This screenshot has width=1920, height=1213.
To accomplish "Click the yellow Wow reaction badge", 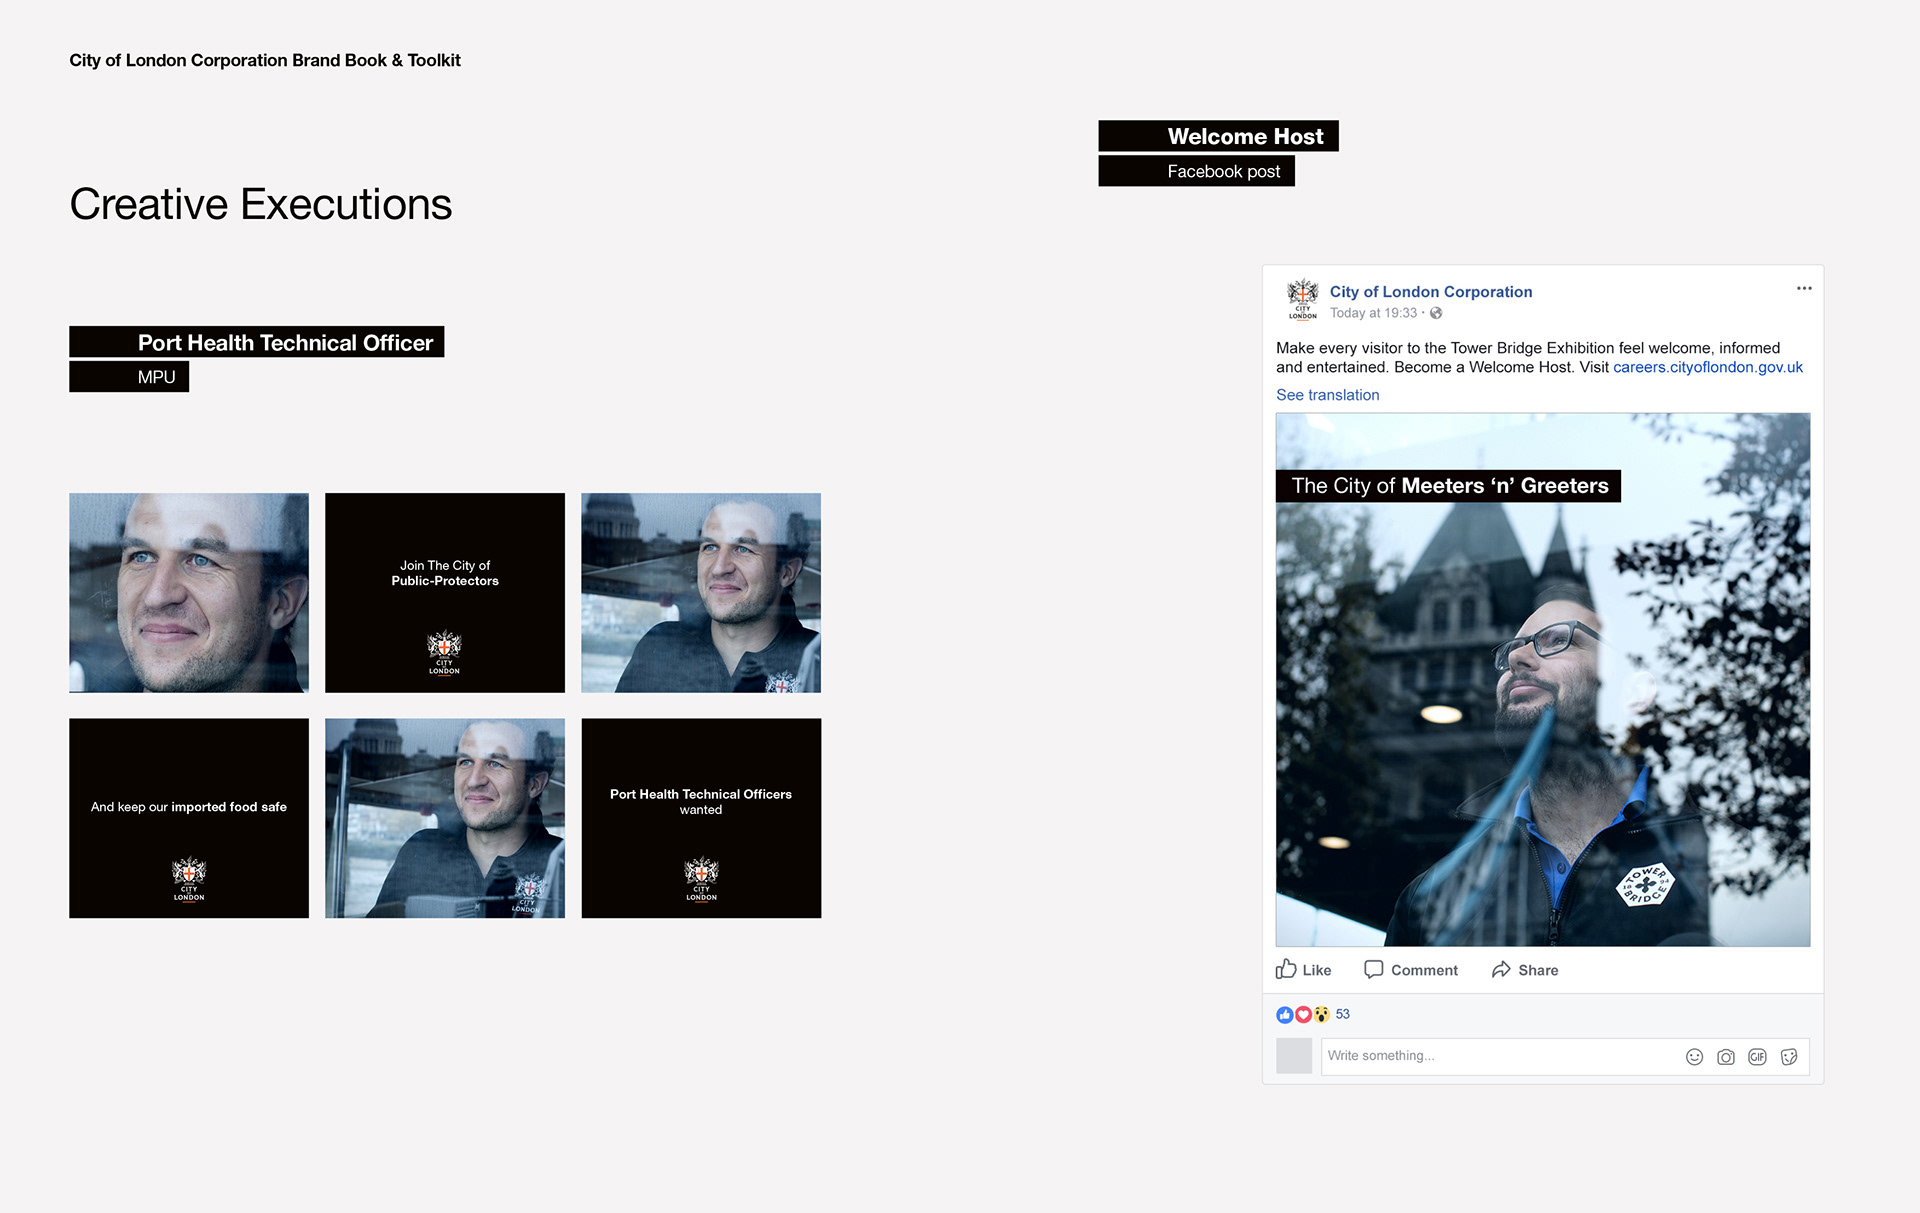I will coord(1321,1014).
